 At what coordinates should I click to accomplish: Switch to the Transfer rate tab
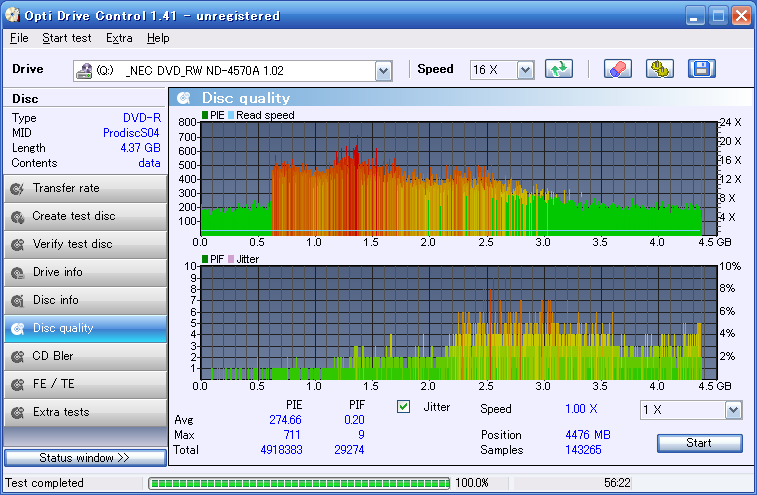coord(85,188)
